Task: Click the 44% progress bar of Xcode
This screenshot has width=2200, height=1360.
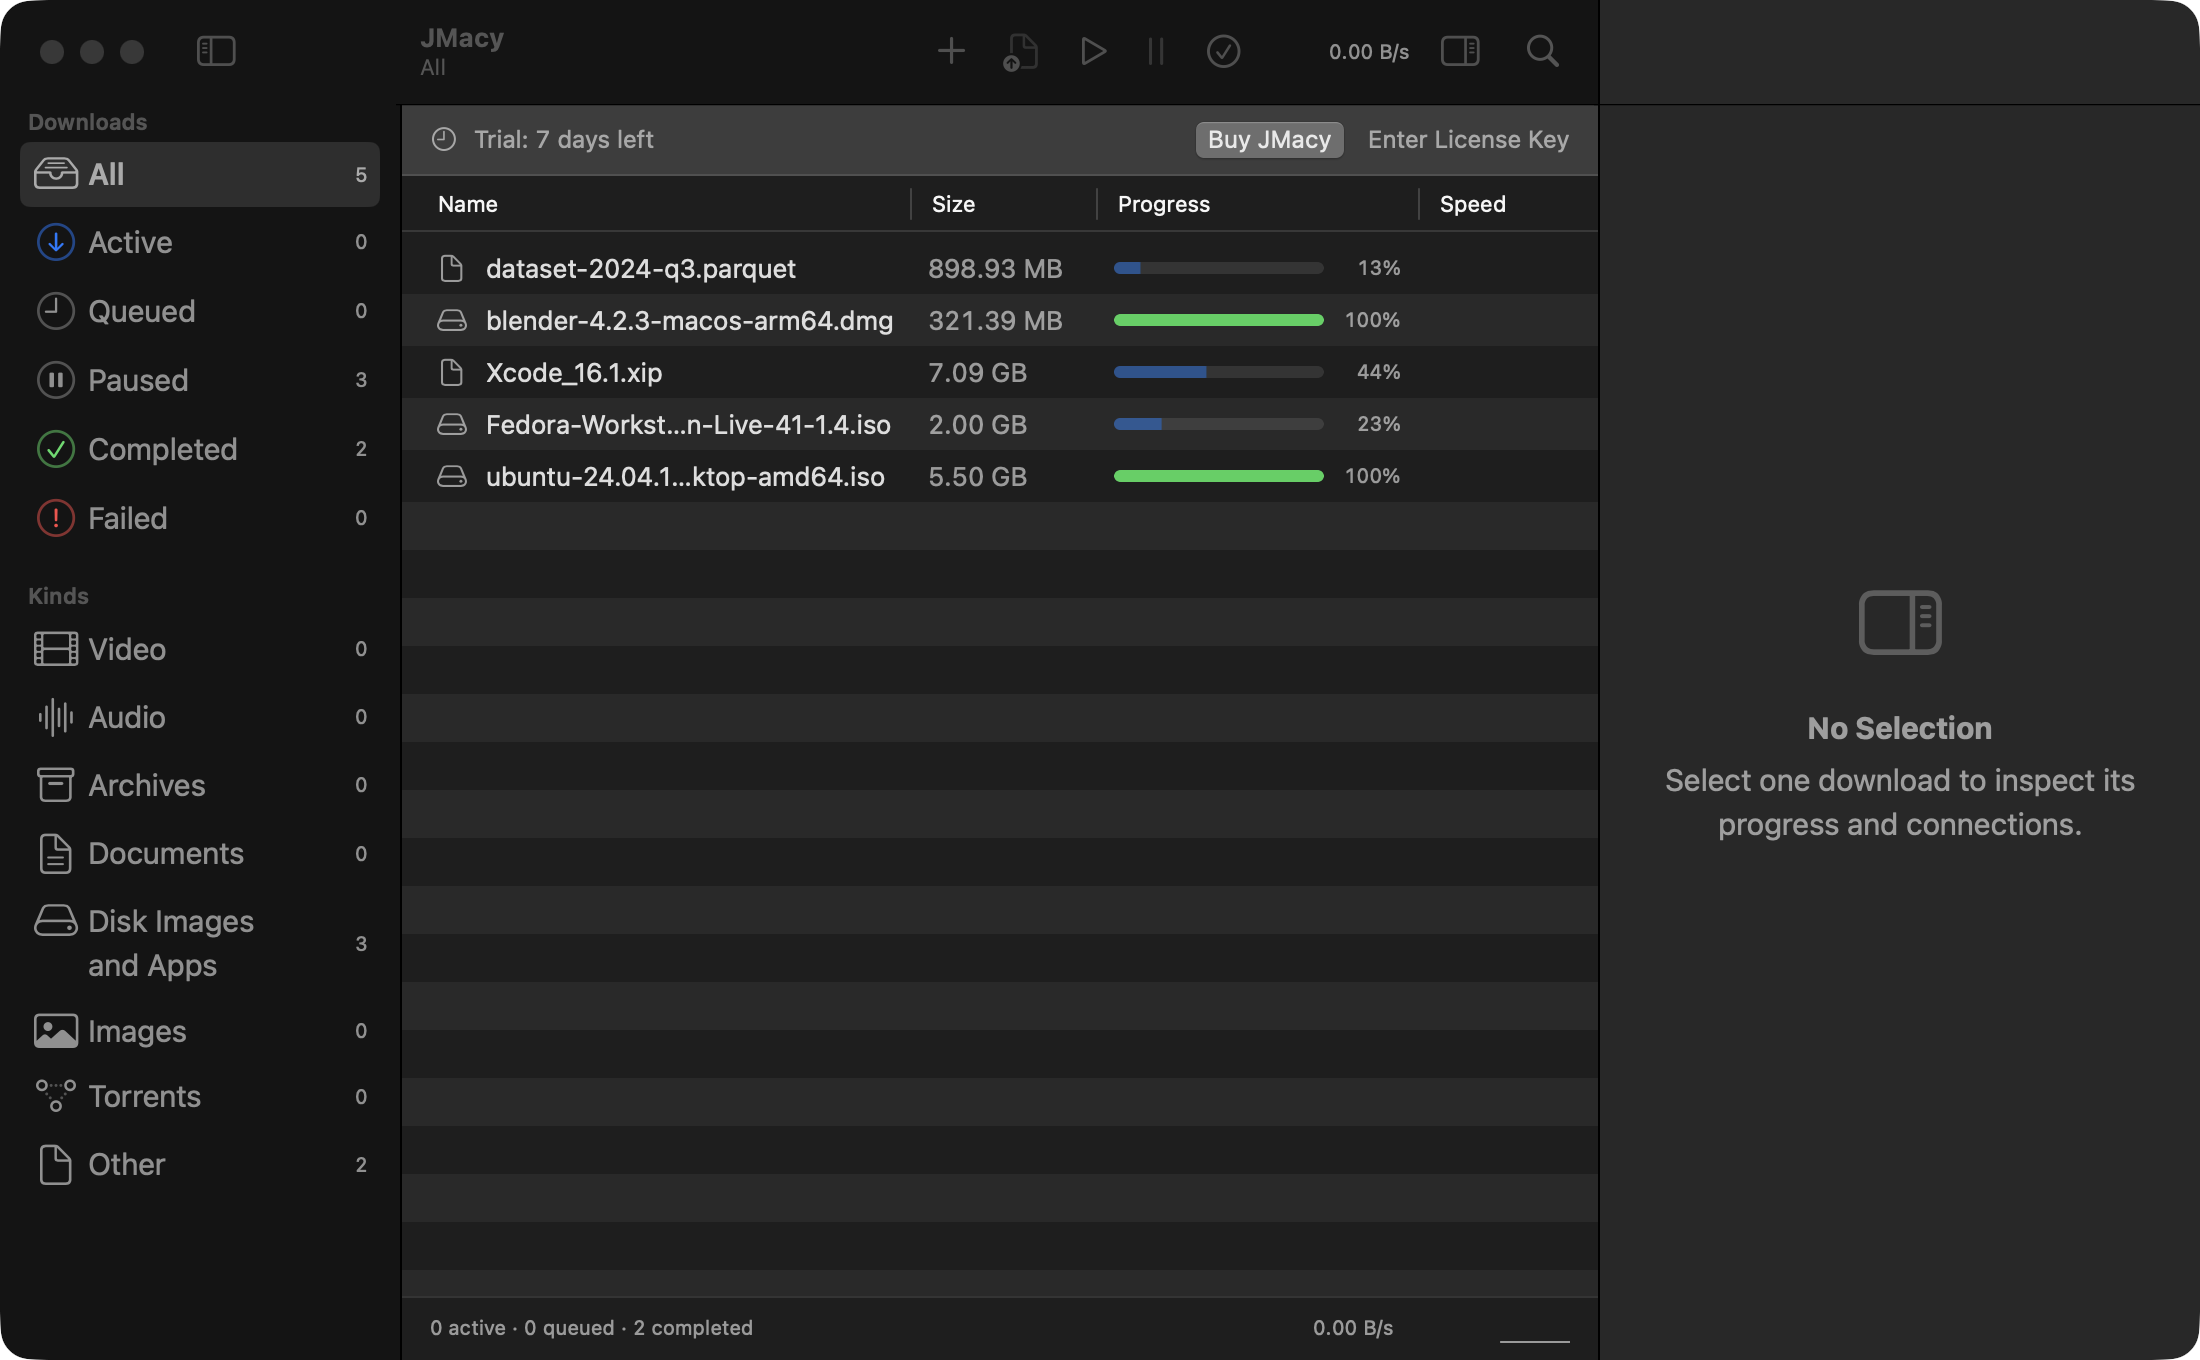Action: tap(1218, 372)
